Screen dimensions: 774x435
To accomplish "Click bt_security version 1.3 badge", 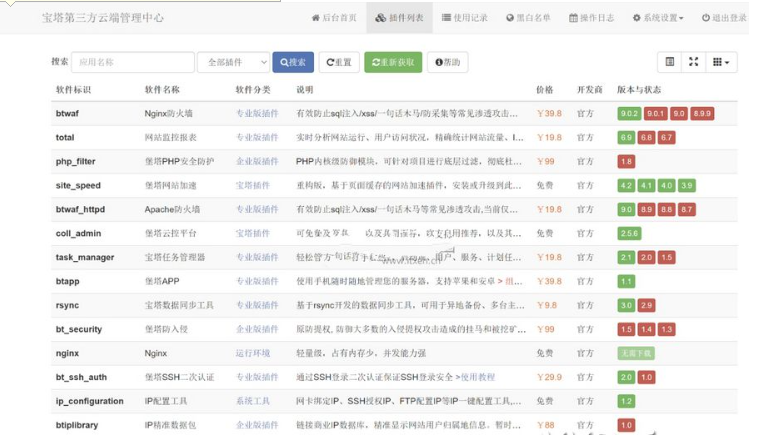I will point(666,329).
